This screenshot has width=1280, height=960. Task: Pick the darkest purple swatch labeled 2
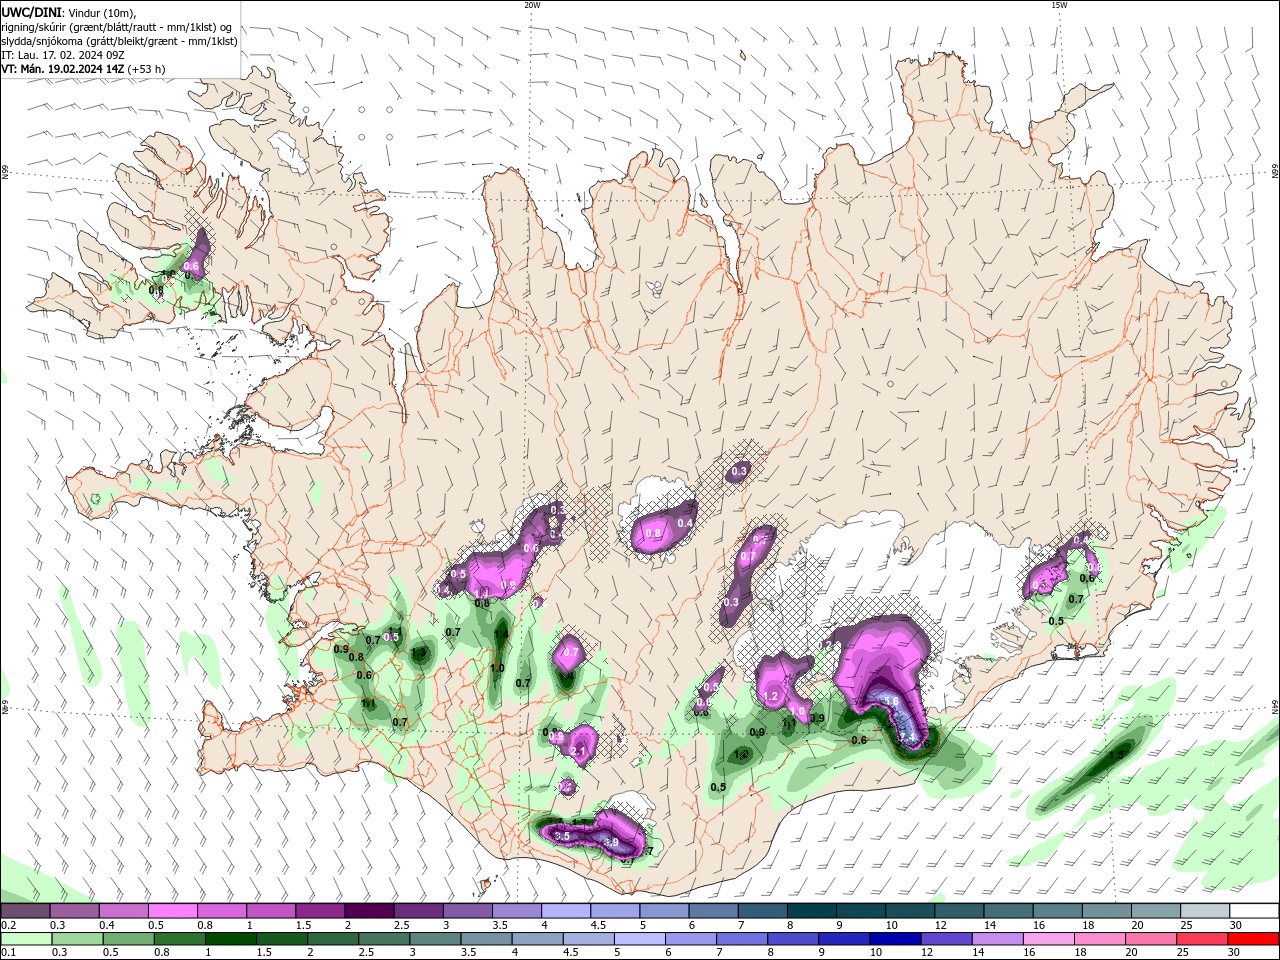(369, 911)
